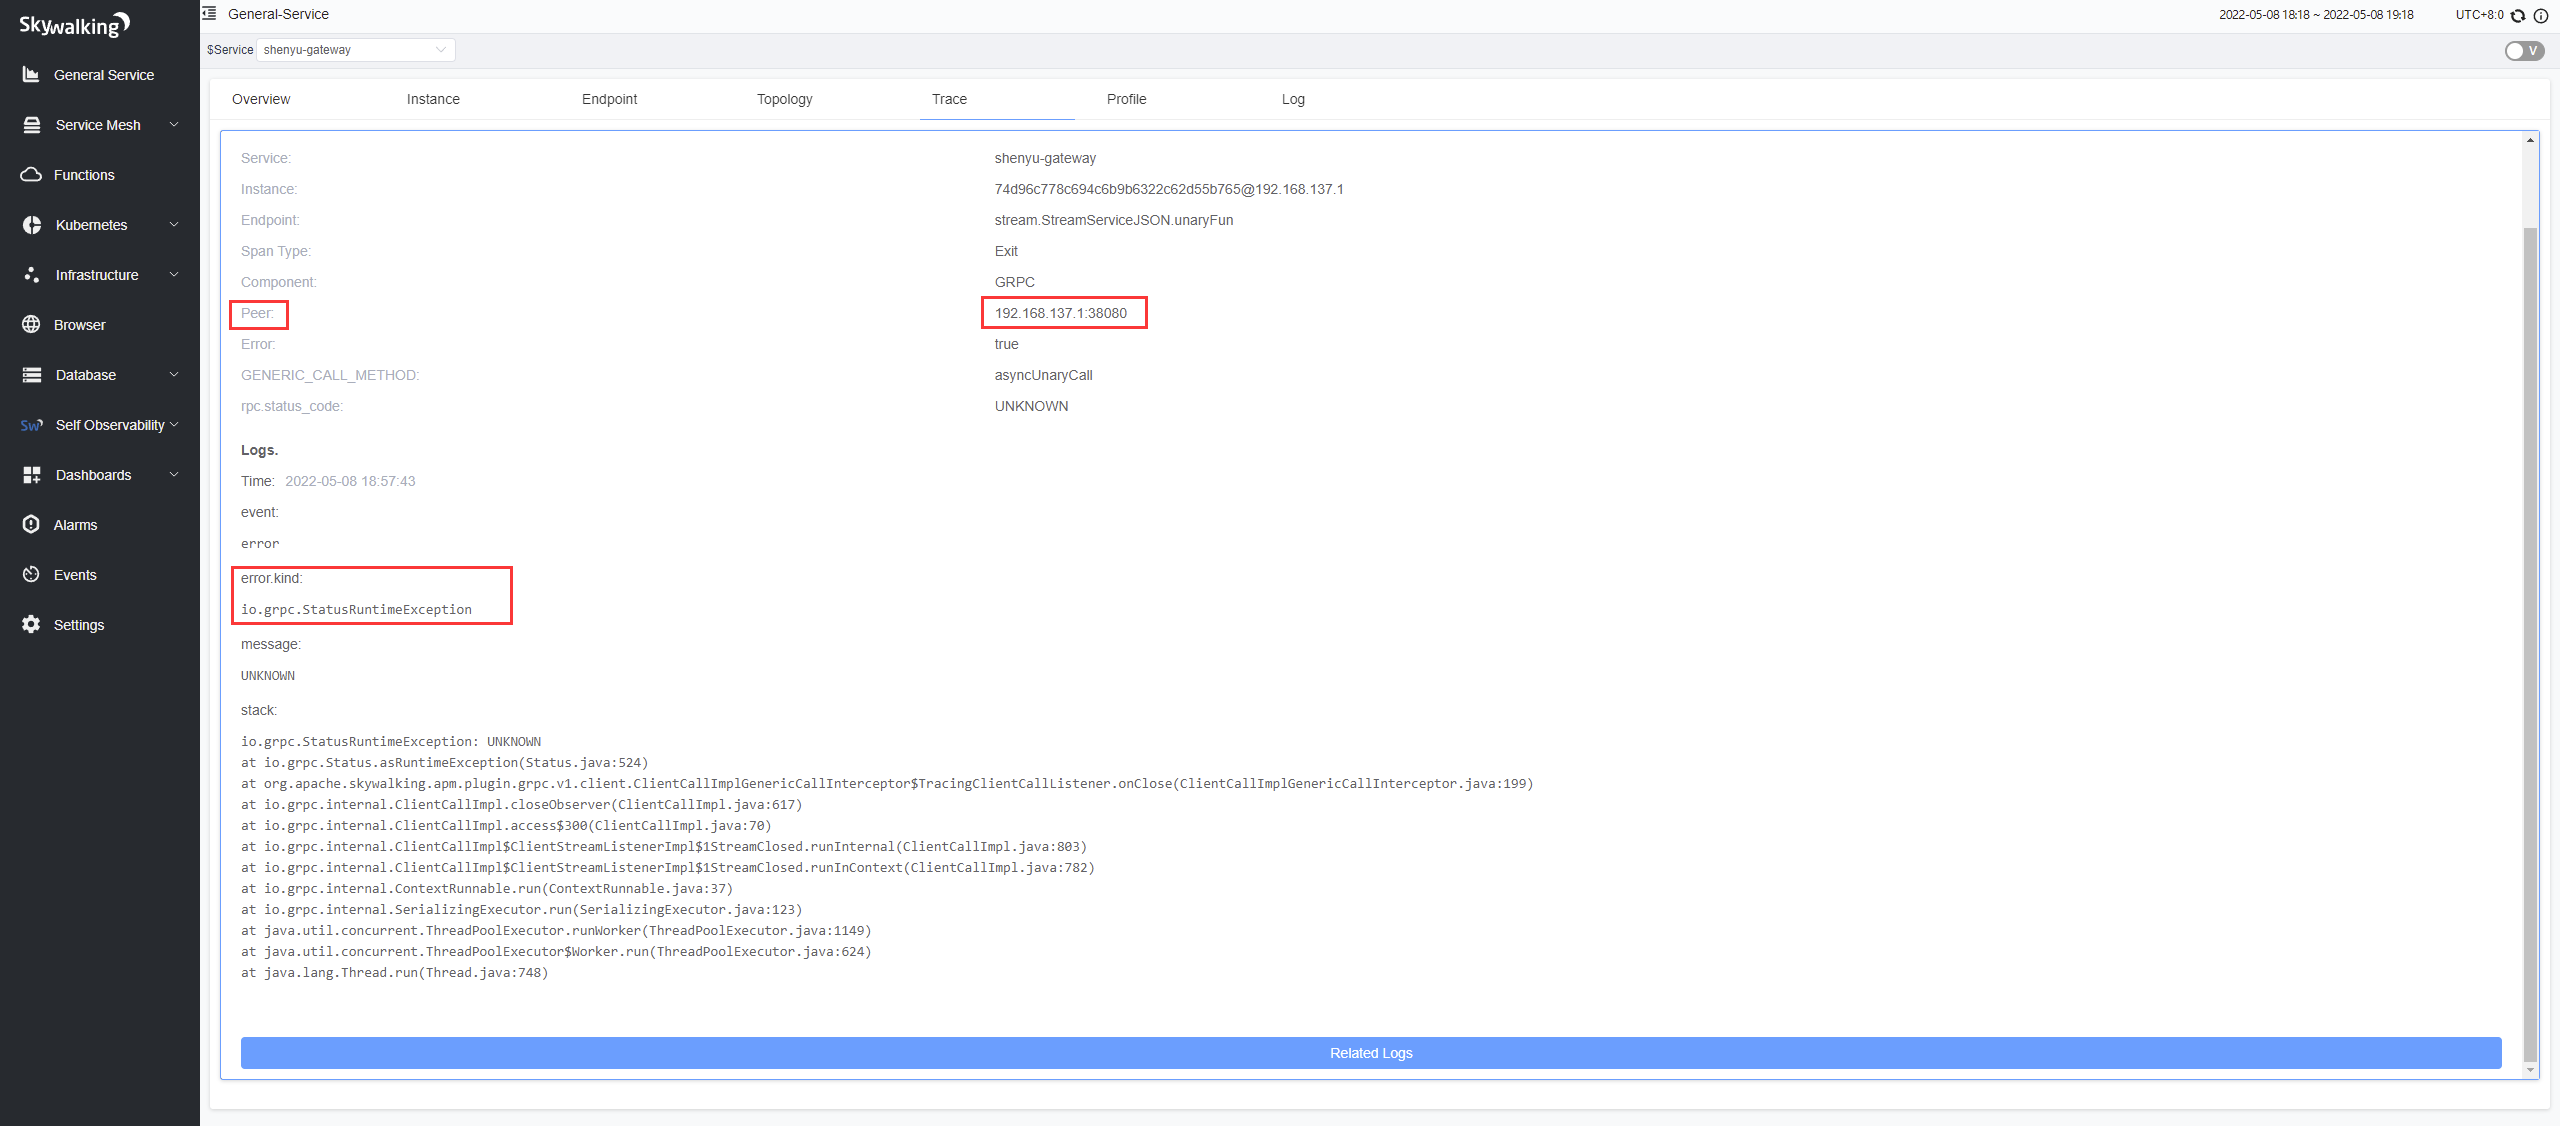The height and width of the screenshot is (1126, 2560).
Task: Open the Endpoint tab
Action: [609, 99]
